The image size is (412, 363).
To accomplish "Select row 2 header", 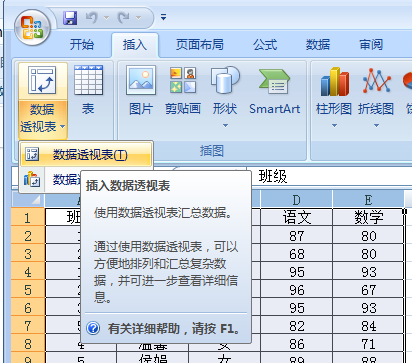I will point(28,236).
